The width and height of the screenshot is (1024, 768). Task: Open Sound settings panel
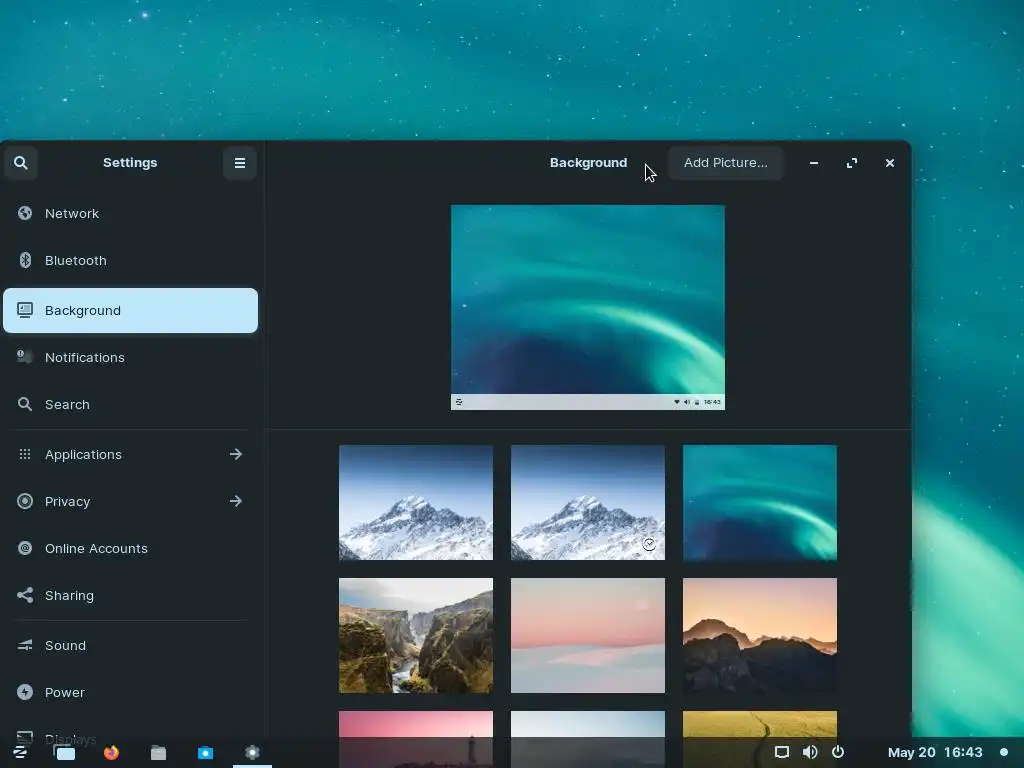131,645
